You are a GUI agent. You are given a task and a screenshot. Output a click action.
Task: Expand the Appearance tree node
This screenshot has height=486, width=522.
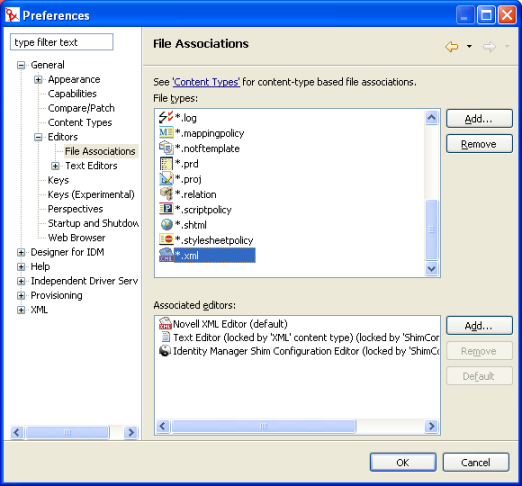38,79
